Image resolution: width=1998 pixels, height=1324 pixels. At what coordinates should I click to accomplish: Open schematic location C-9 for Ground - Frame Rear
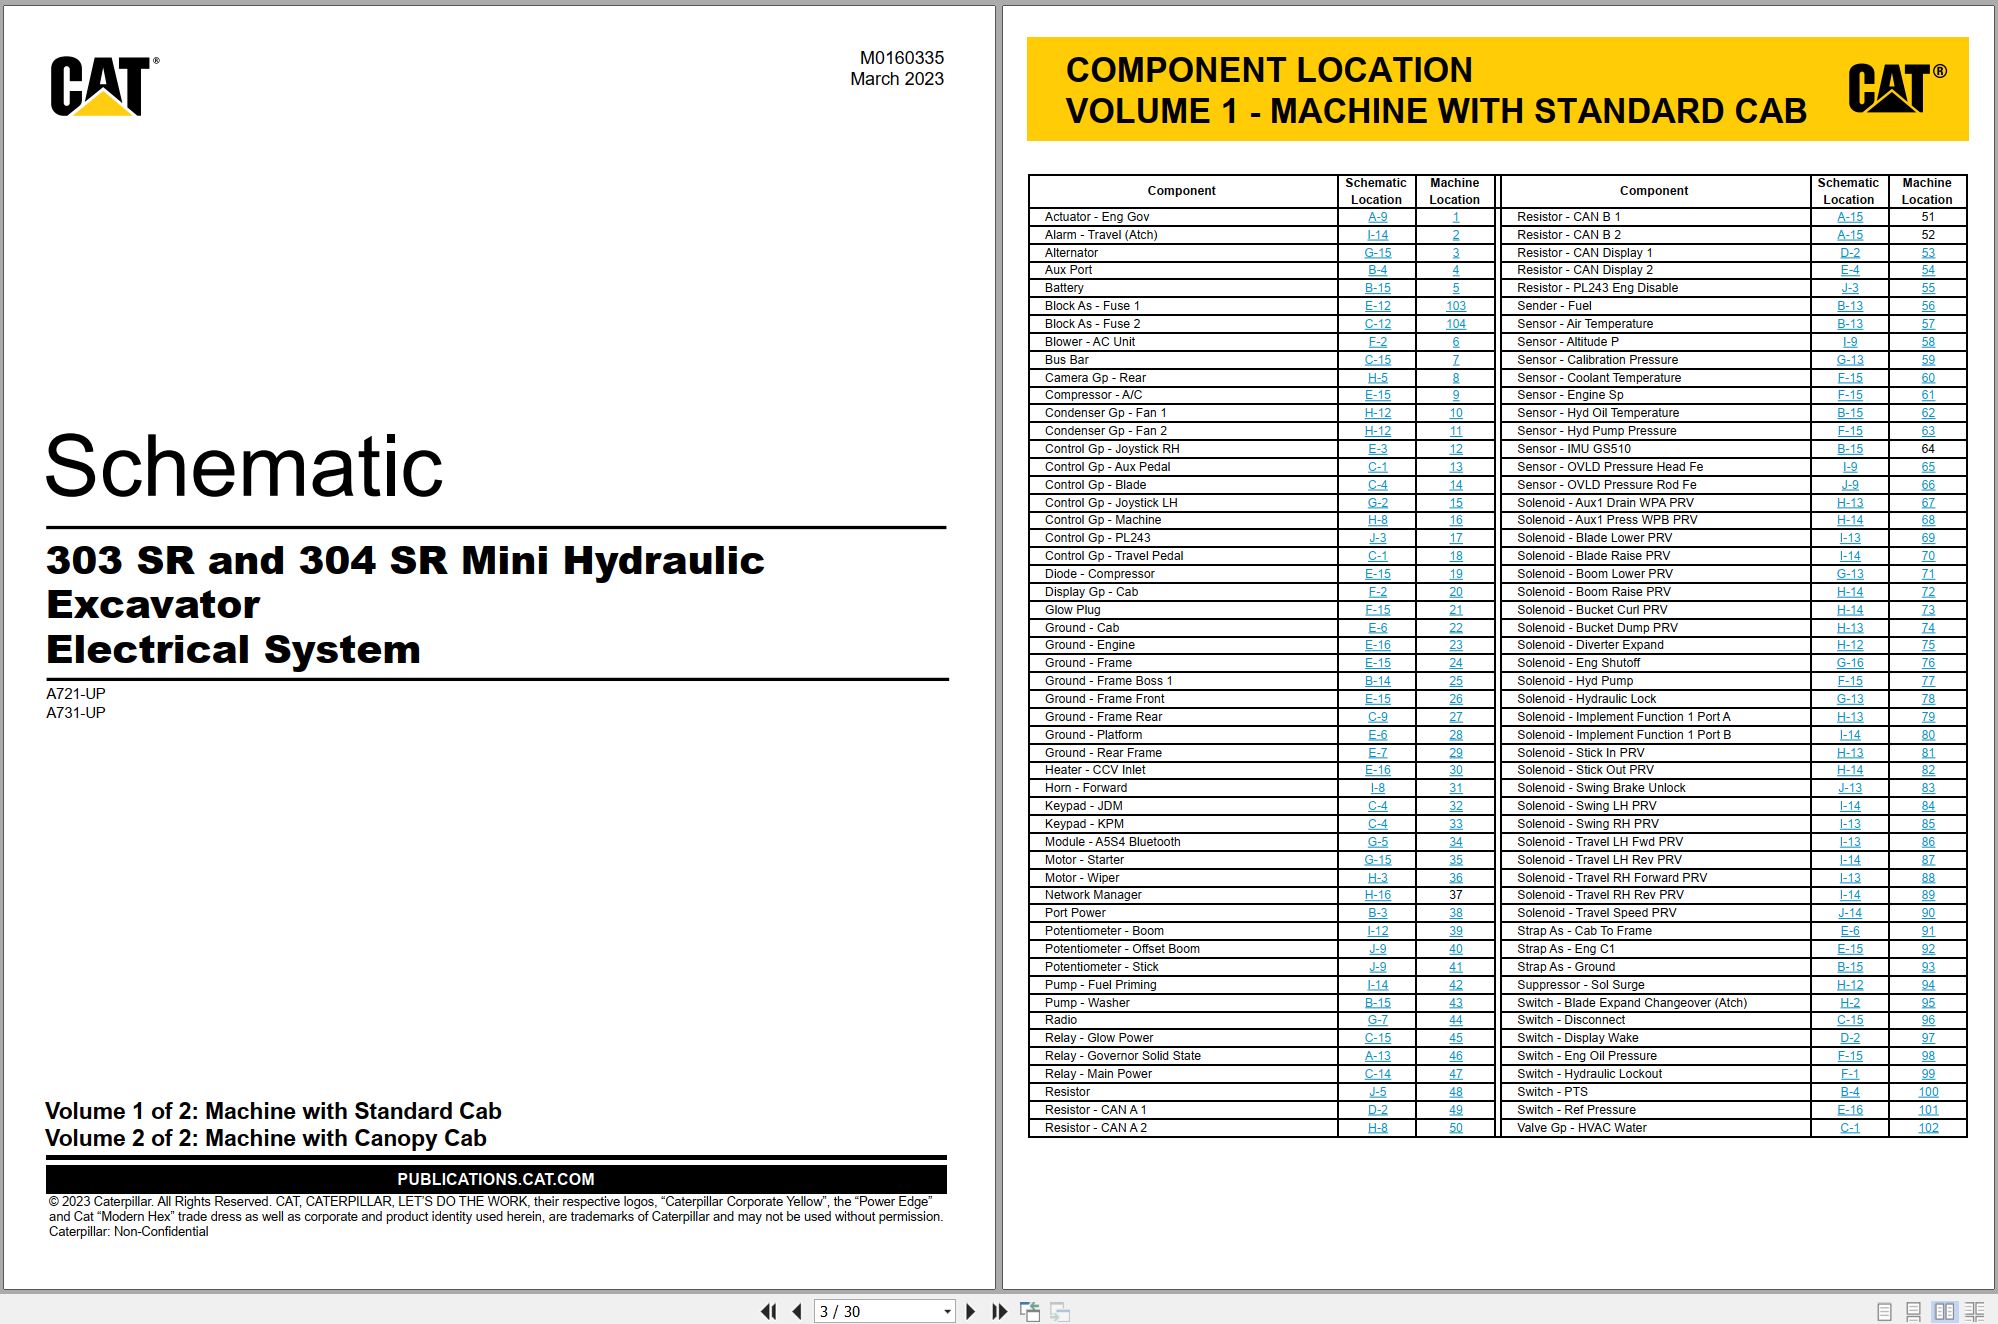[x=1377, y=717]
